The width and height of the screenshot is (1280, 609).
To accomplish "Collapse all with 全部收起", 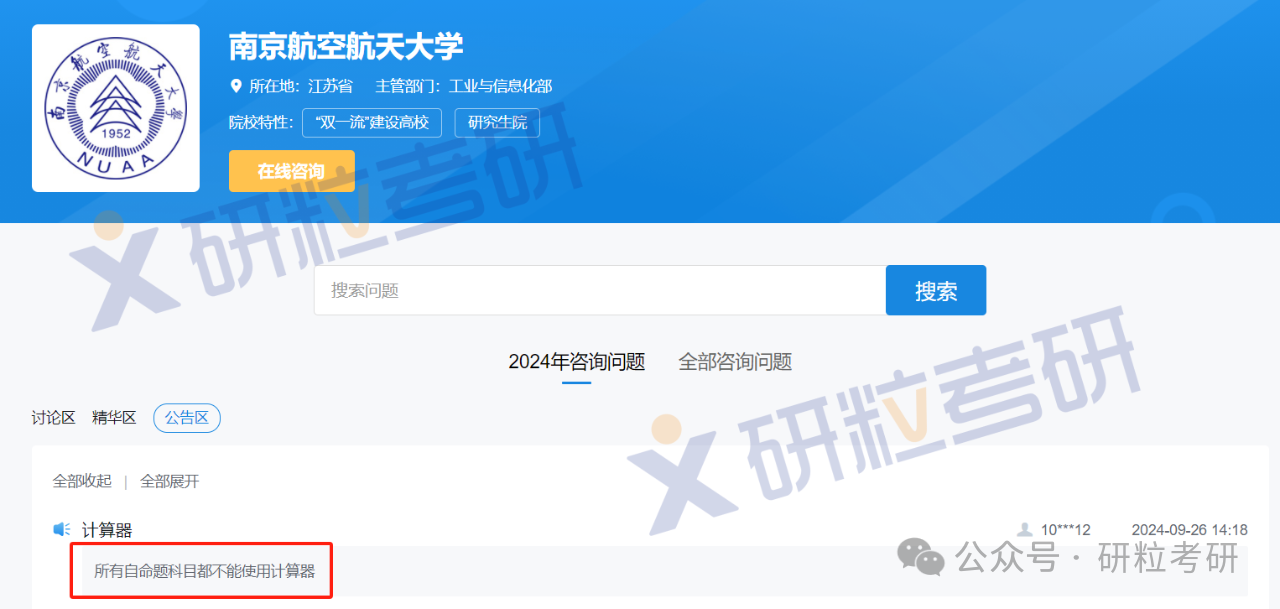I will (82, 481).
